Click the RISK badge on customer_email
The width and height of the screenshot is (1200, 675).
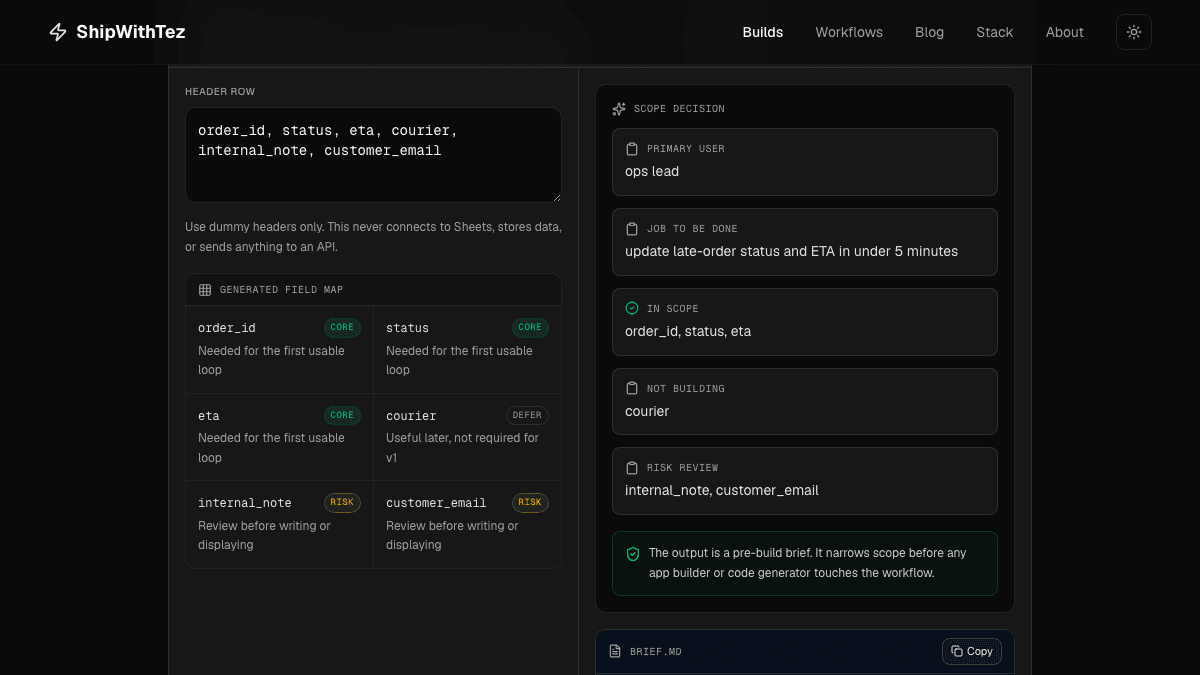[x=530, y=502]
